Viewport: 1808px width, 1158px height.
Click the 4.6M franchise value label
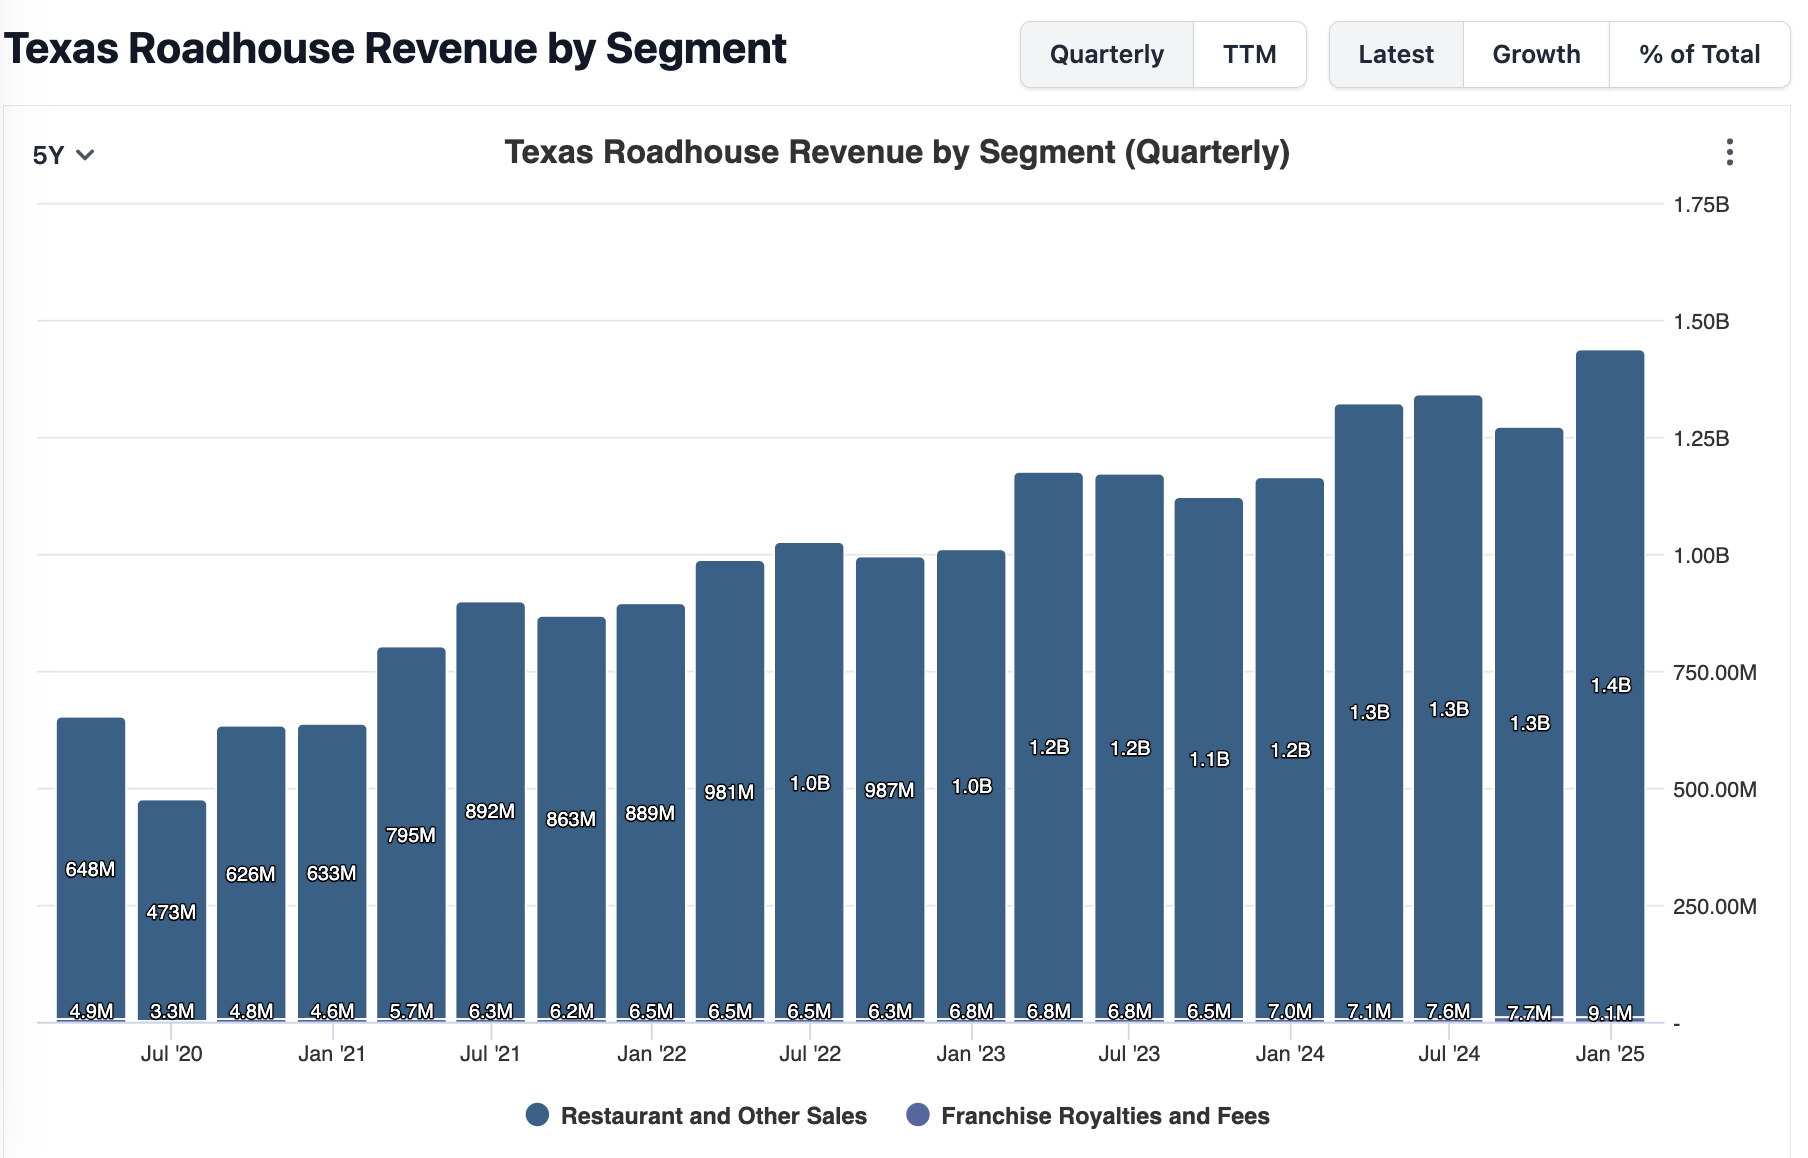pos(332,1011)
